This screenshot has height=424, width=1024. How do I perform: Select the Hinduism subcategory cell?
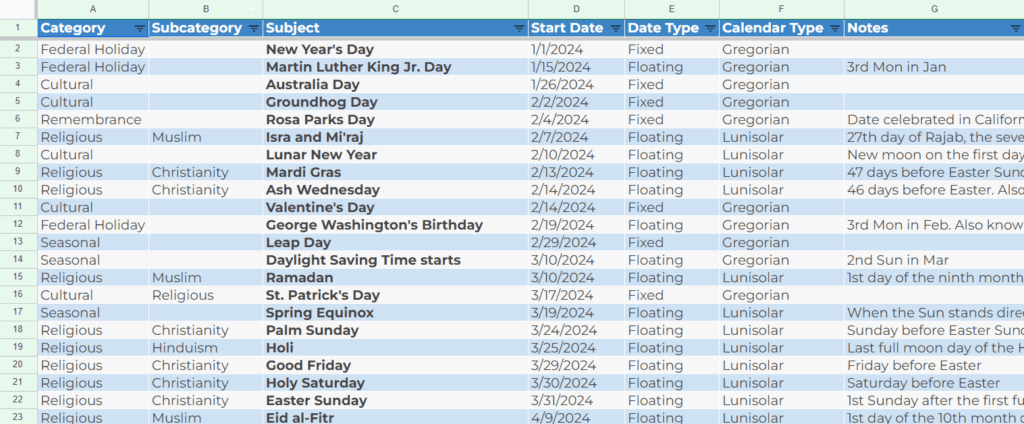(206, 348)
